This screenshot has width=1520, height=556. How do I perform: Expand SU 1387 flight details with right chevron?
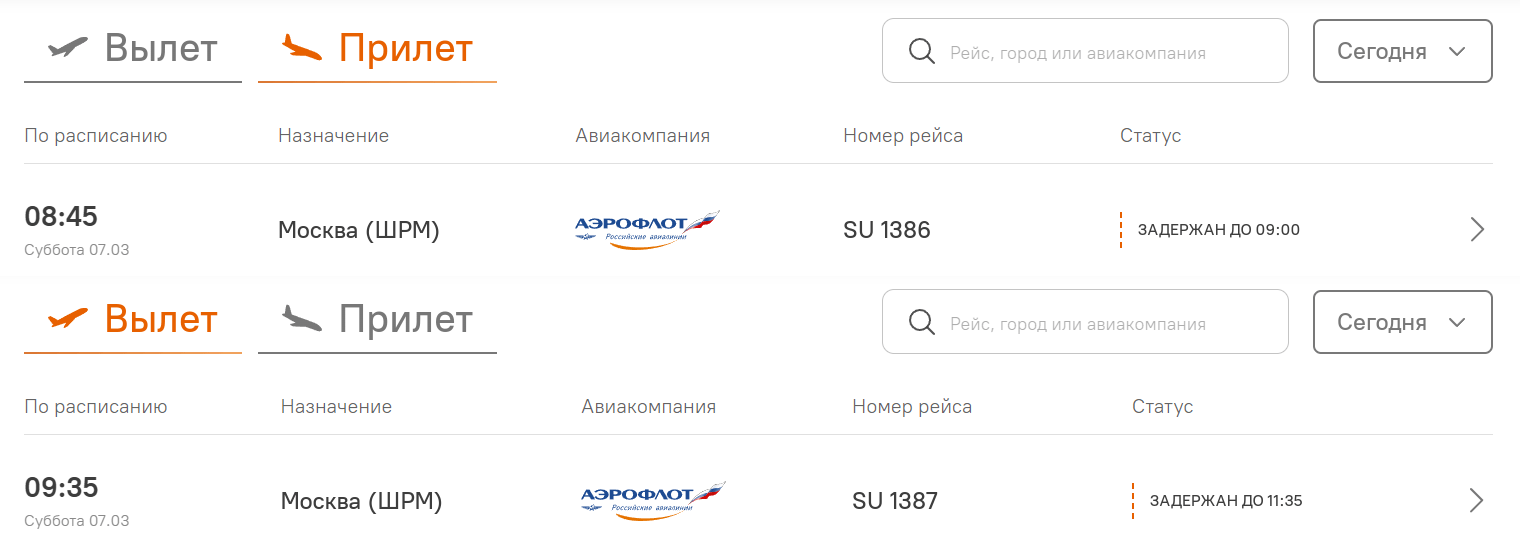(1477, 500)
